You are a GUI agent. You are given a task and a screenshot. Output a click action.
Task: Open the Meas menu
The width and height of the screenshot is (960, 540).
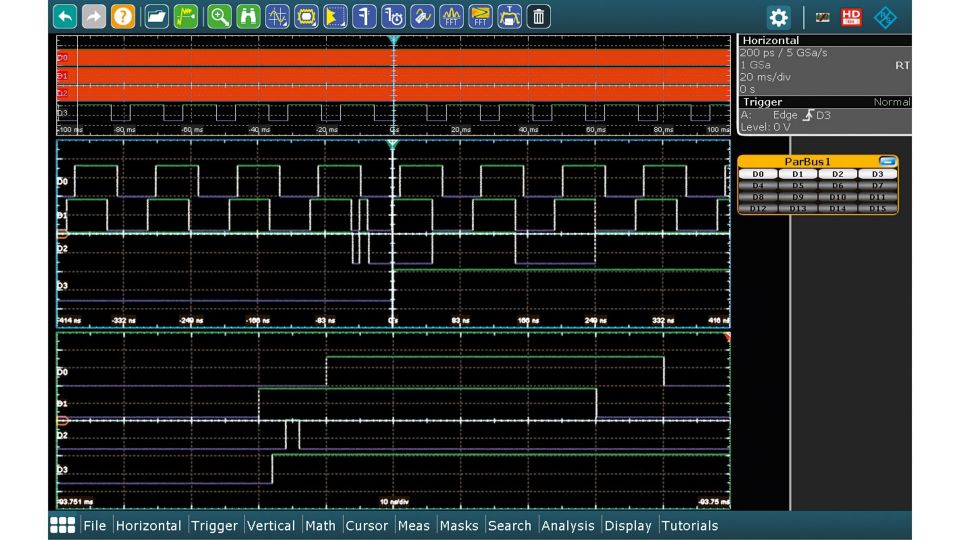click(414, 525)
